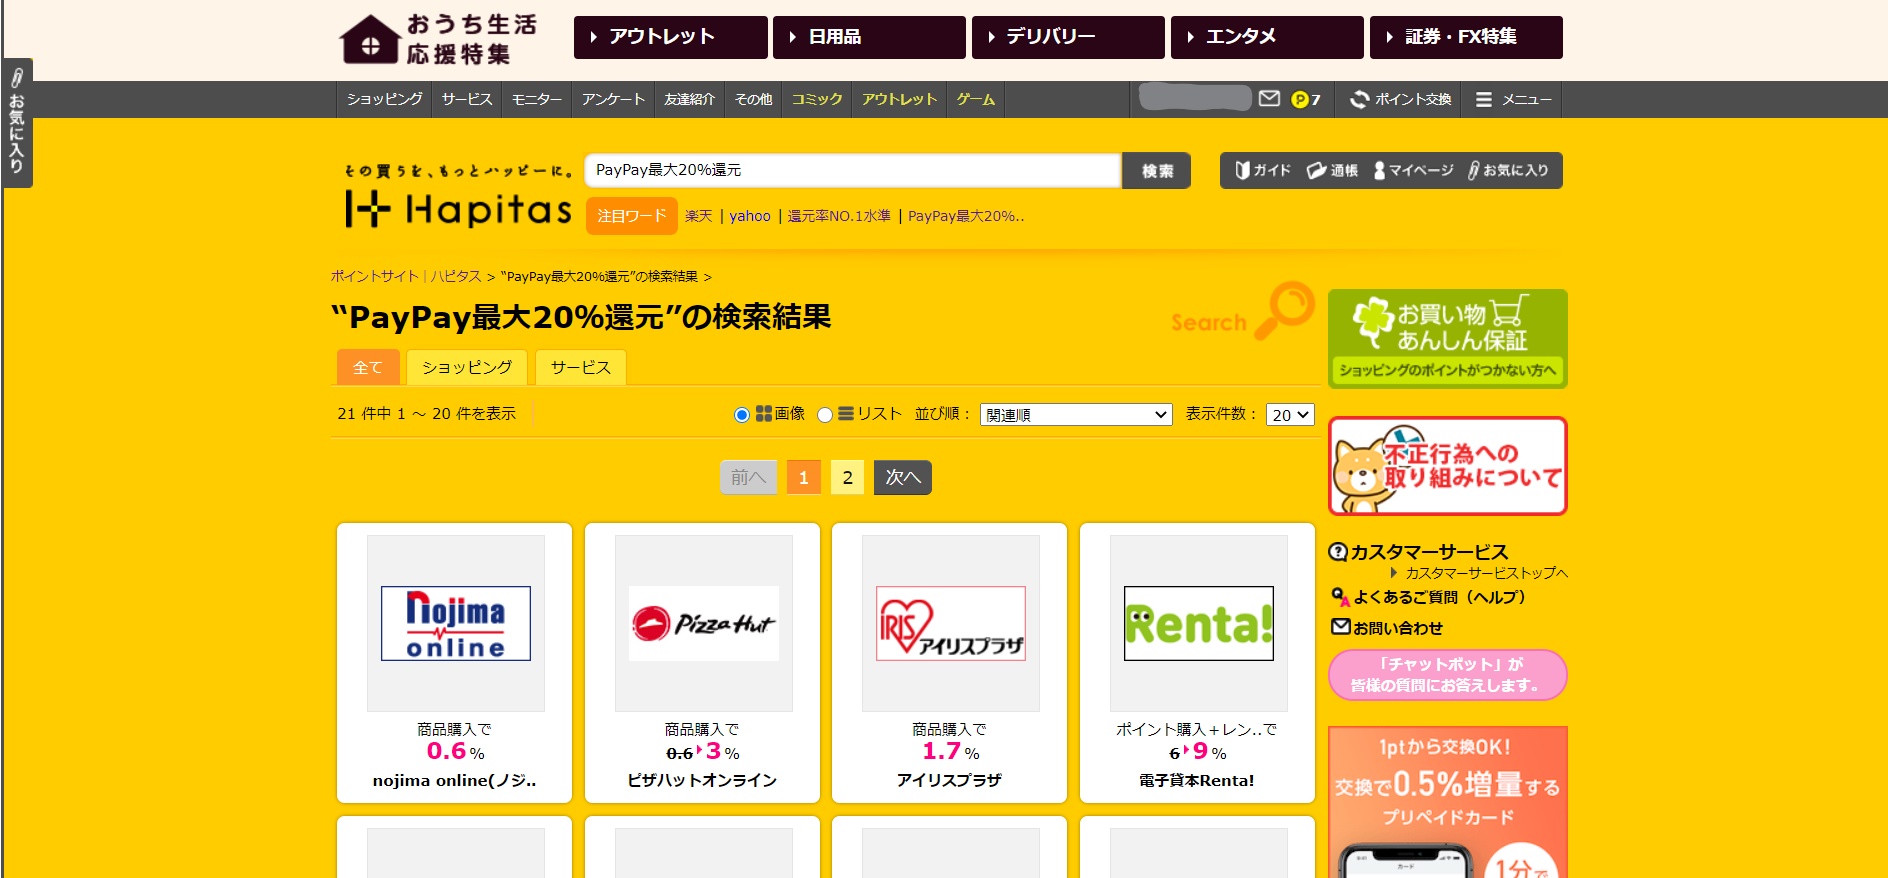Click current page 1 button

[804, 477]
